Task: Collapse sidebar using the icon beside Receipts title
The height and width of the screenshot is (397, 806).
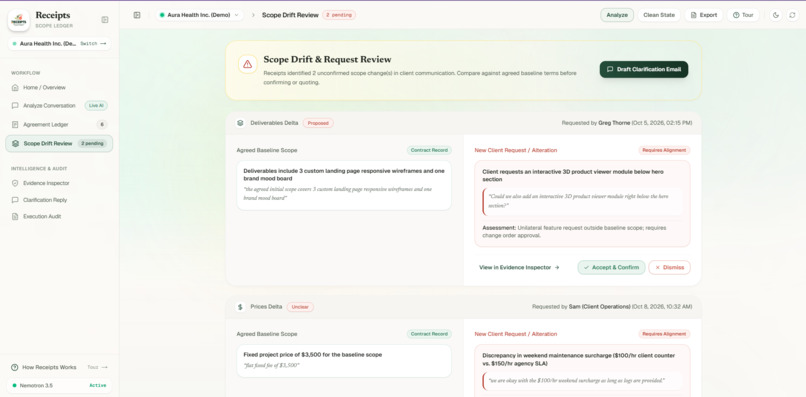Action: [x=105, y=20]
